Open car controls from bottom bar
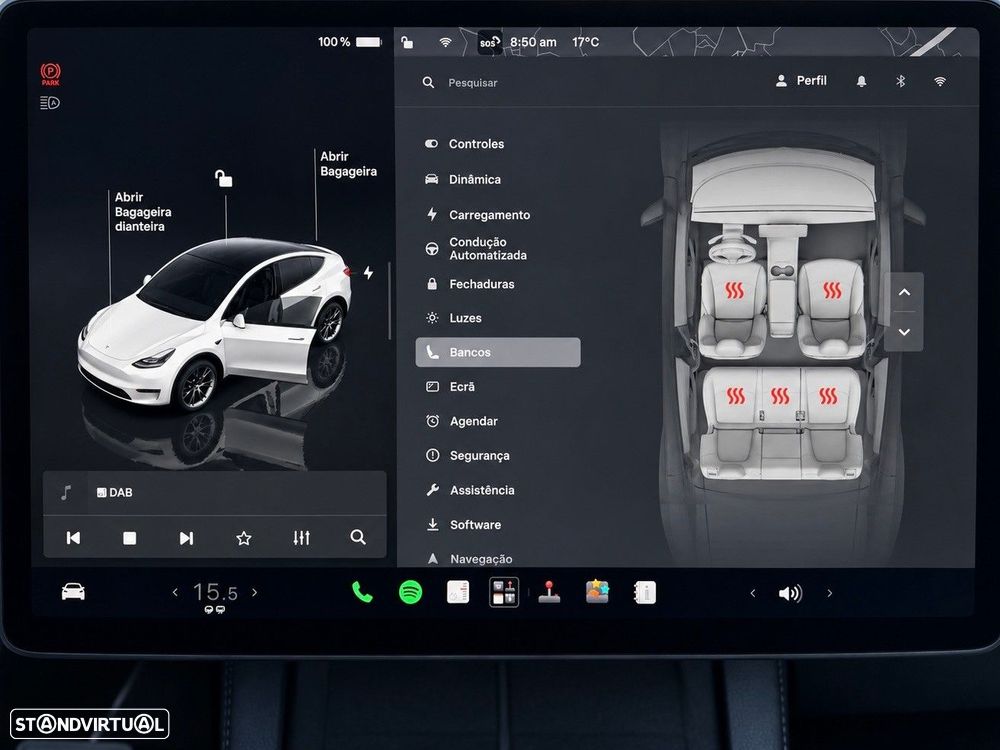The height and width of the screenshot is (750, 1000). [x=73, y=592]
